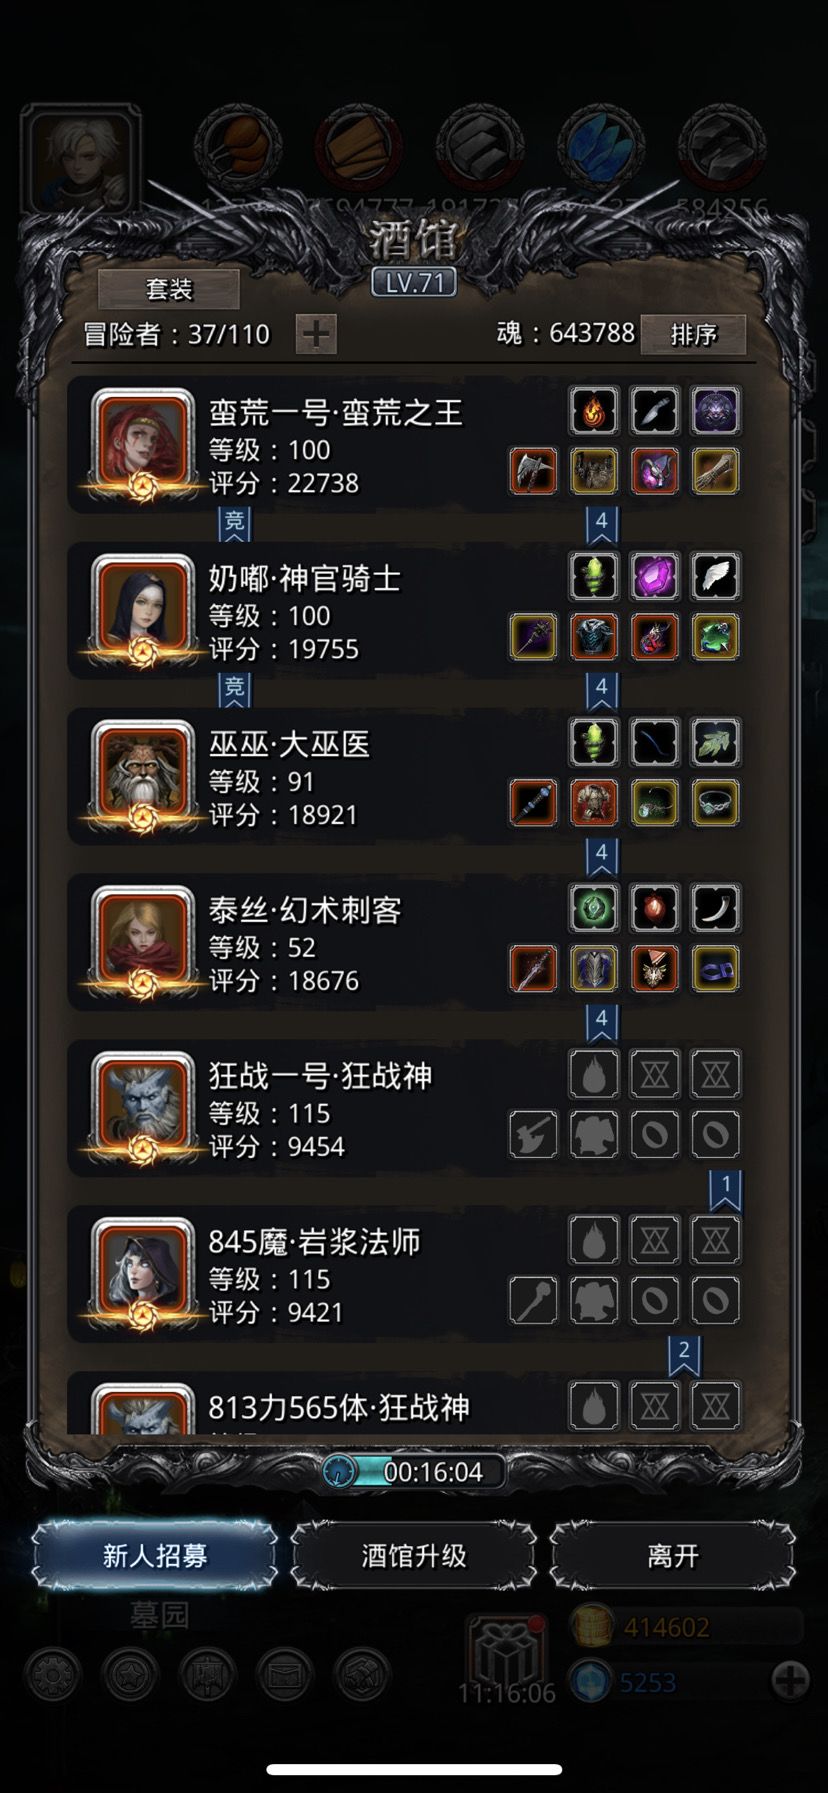Tap the recruit countdown timer bar
This screenshot has height=1793, width=828.
click(413, 1472)
